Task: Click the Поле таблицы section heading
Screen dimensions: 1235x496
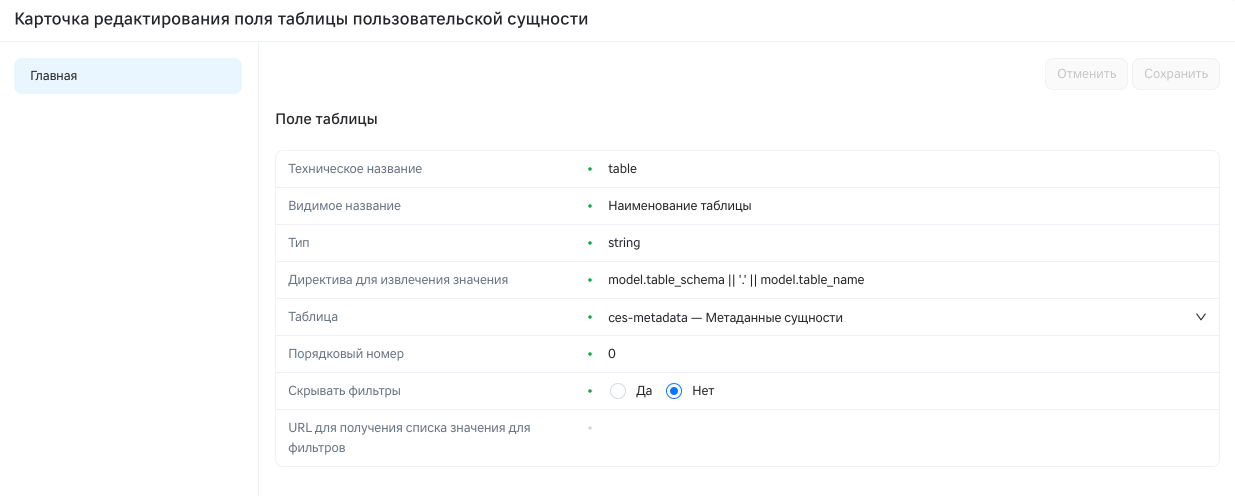Action: [x=326, y=119]
